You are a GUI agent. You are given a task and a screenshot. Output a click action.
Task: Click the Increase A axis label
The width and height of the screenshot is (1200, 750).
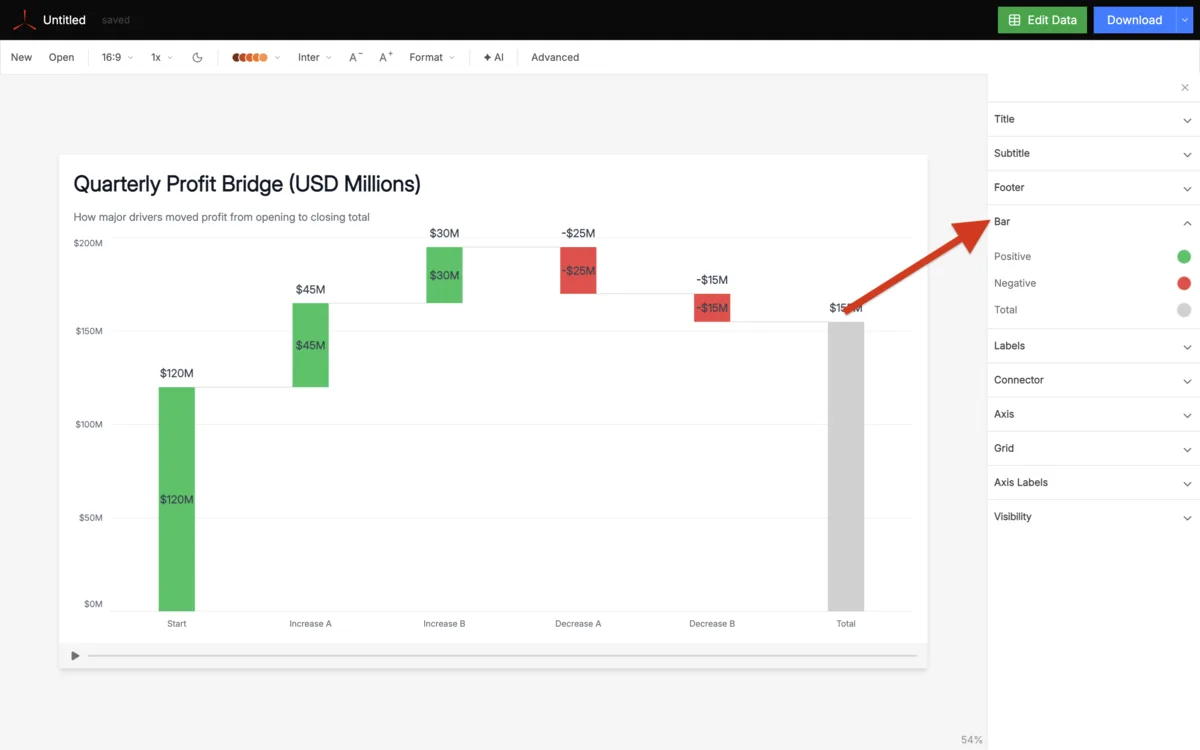(310, 623)
